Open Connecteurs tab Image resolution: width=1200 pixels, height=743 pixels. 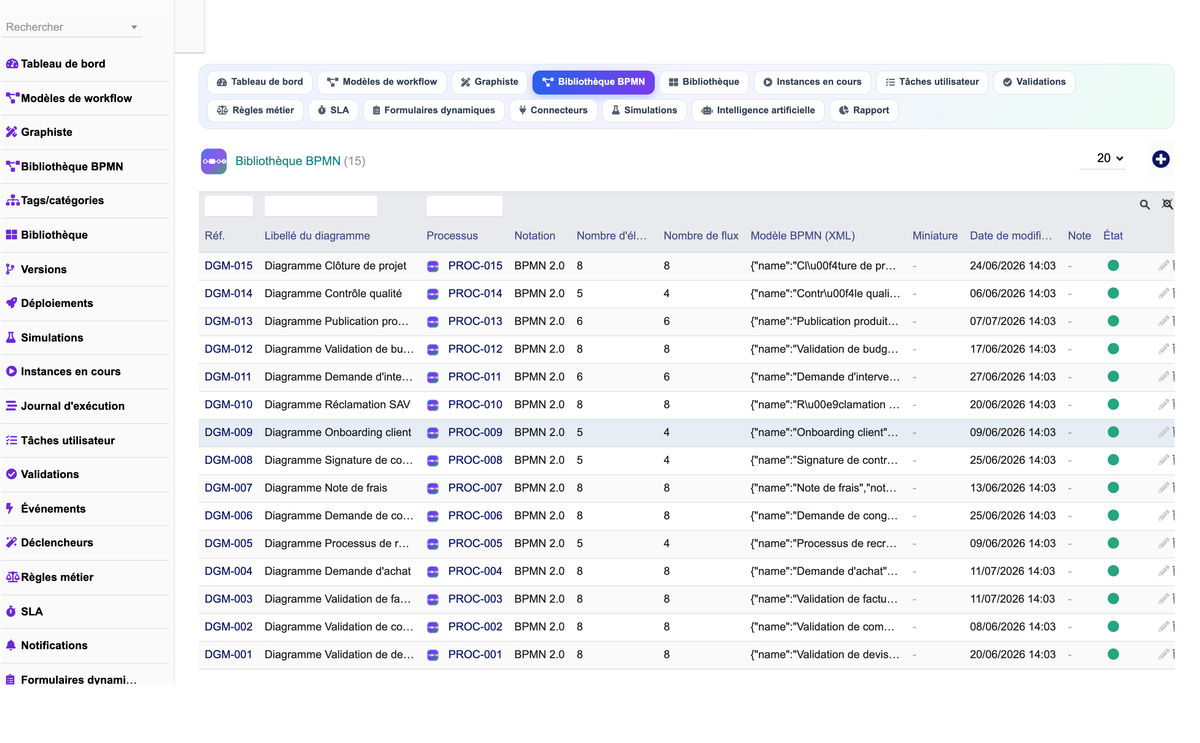pos(553,110)
